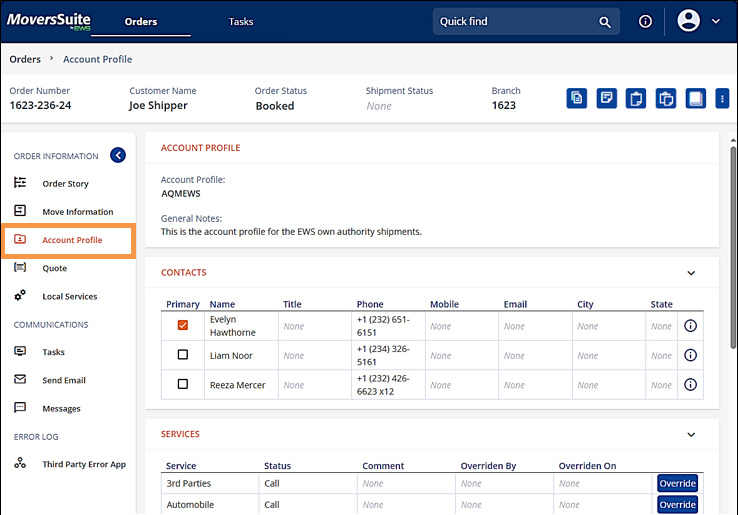Screen dimensions: 738x515
Task: Show info for Reeza Mercer contact
Action: [690, 385]
